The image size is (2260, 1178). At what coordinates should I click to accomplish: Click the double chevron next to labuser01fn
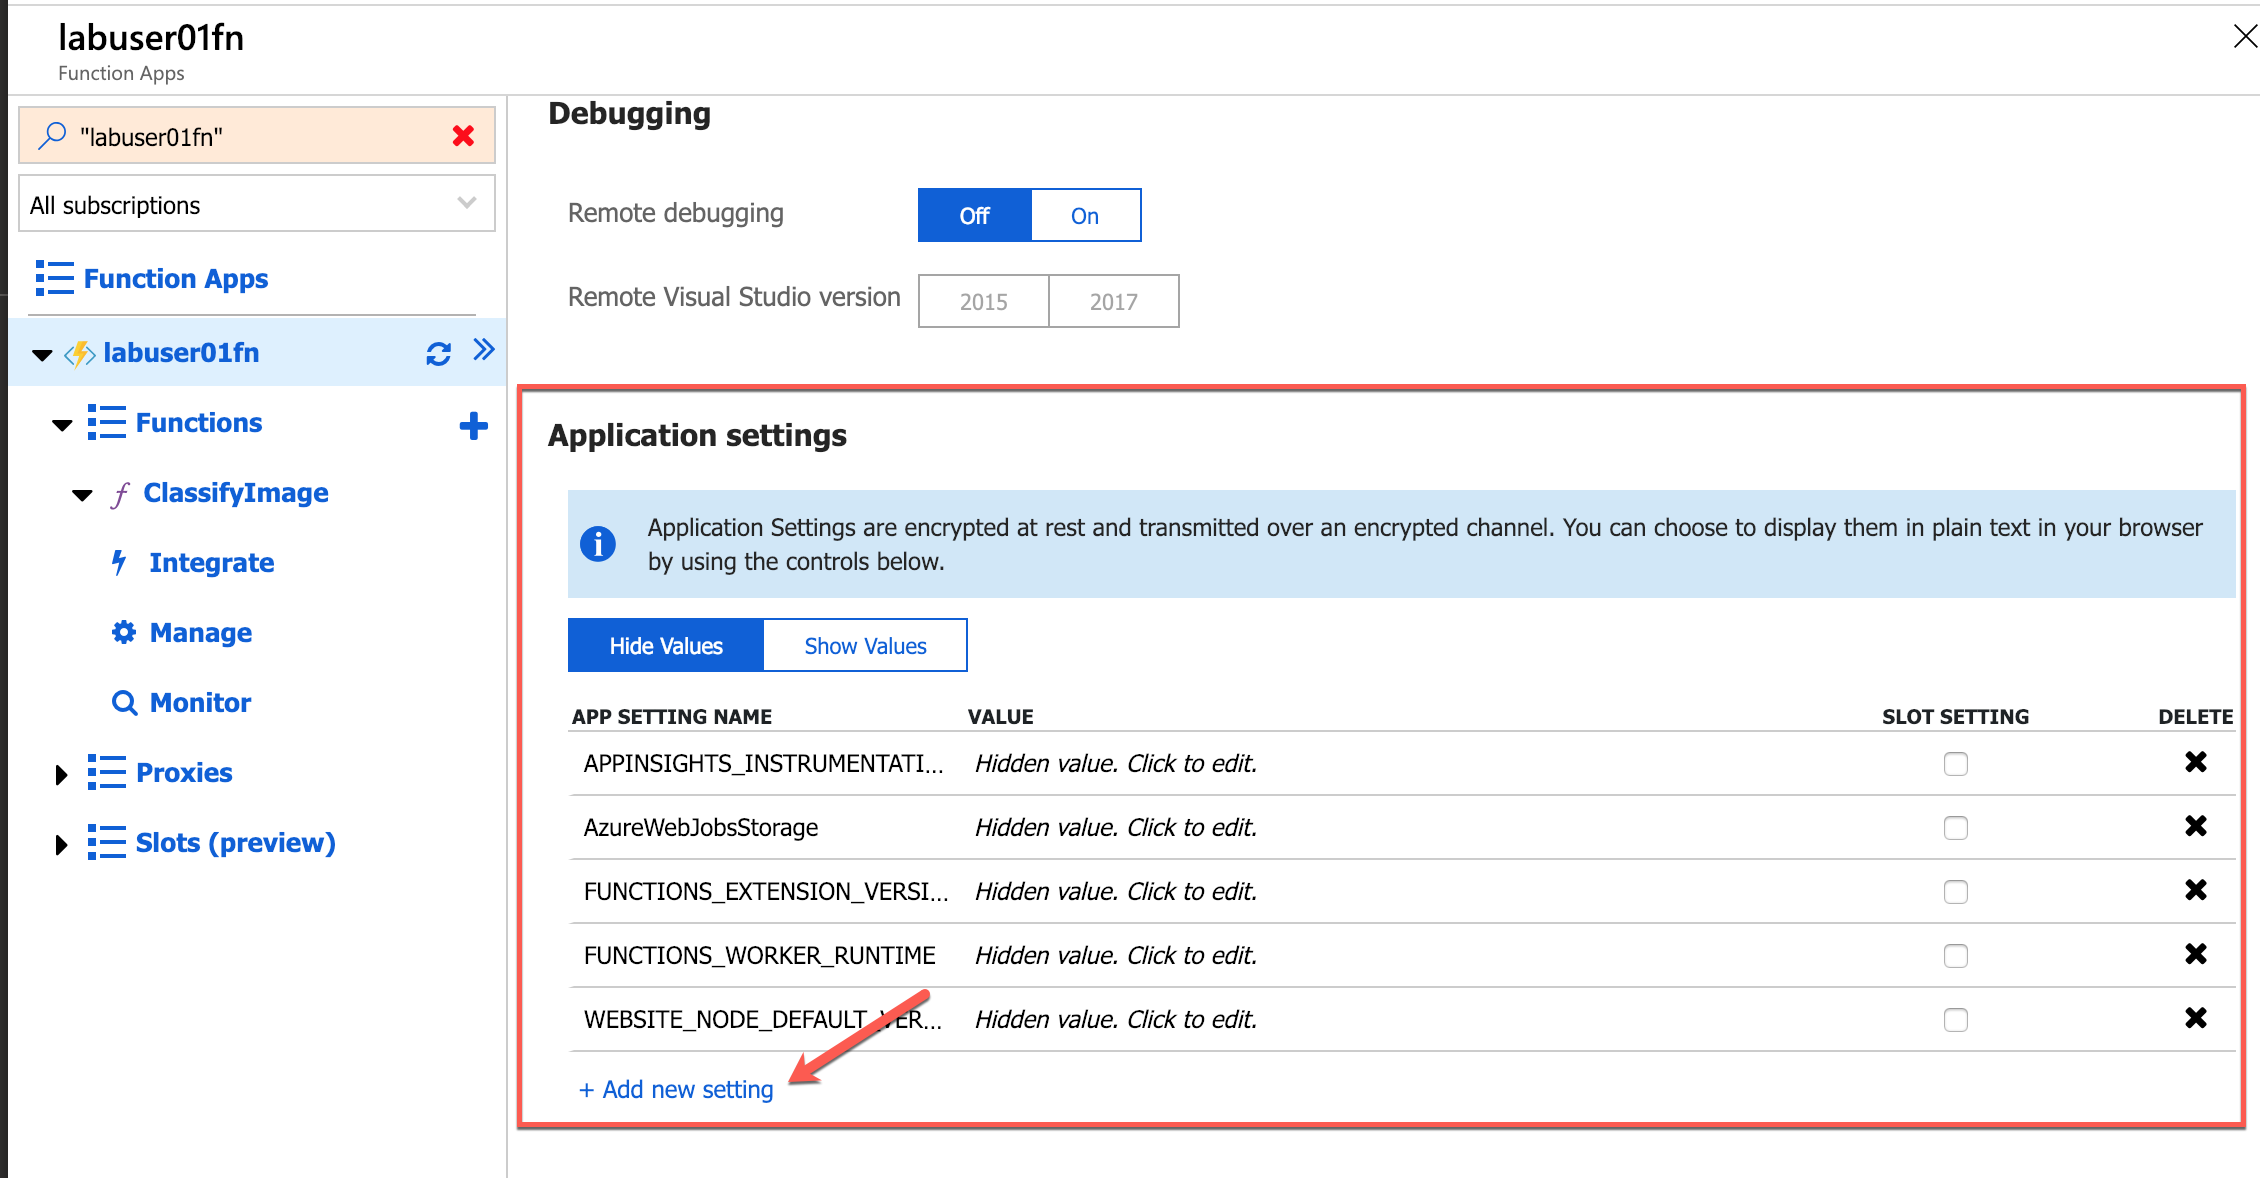tap(484, 350)
